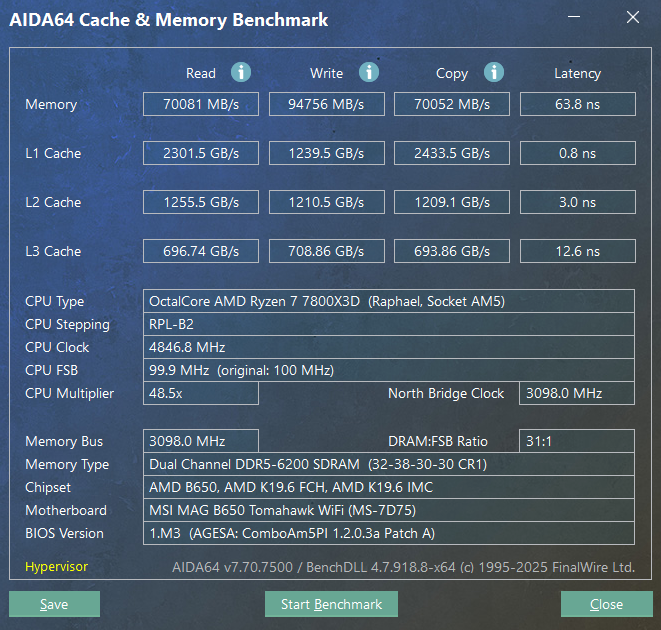Image resolution: width=661 pixels, height=630 pixels.
Task: Click the Close button at bottom
Action: coord(607,604)
